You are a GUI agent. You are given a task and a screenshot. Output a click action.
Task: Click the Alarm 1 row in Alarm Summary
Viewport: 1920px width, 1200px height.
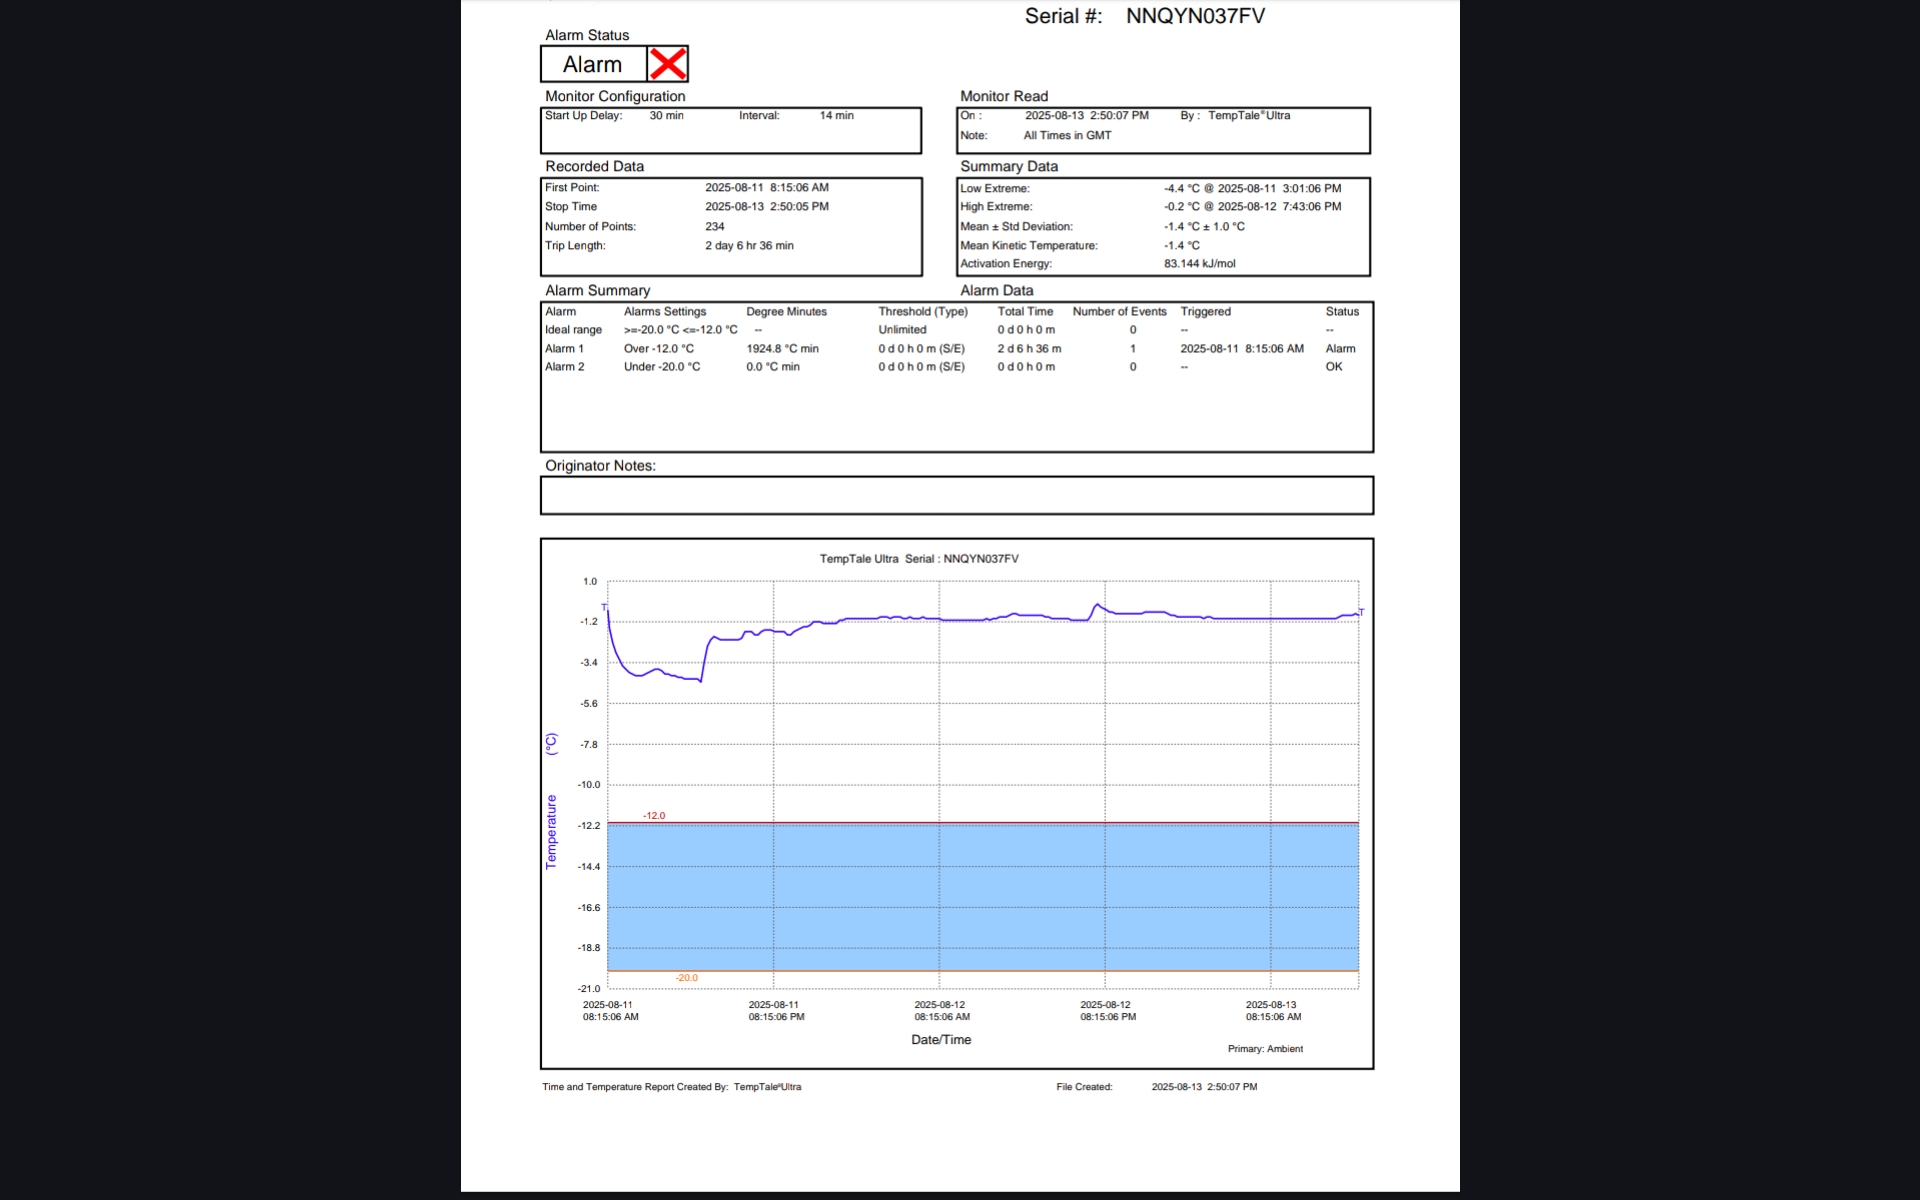pyautogui.click(x=564, y=349)
